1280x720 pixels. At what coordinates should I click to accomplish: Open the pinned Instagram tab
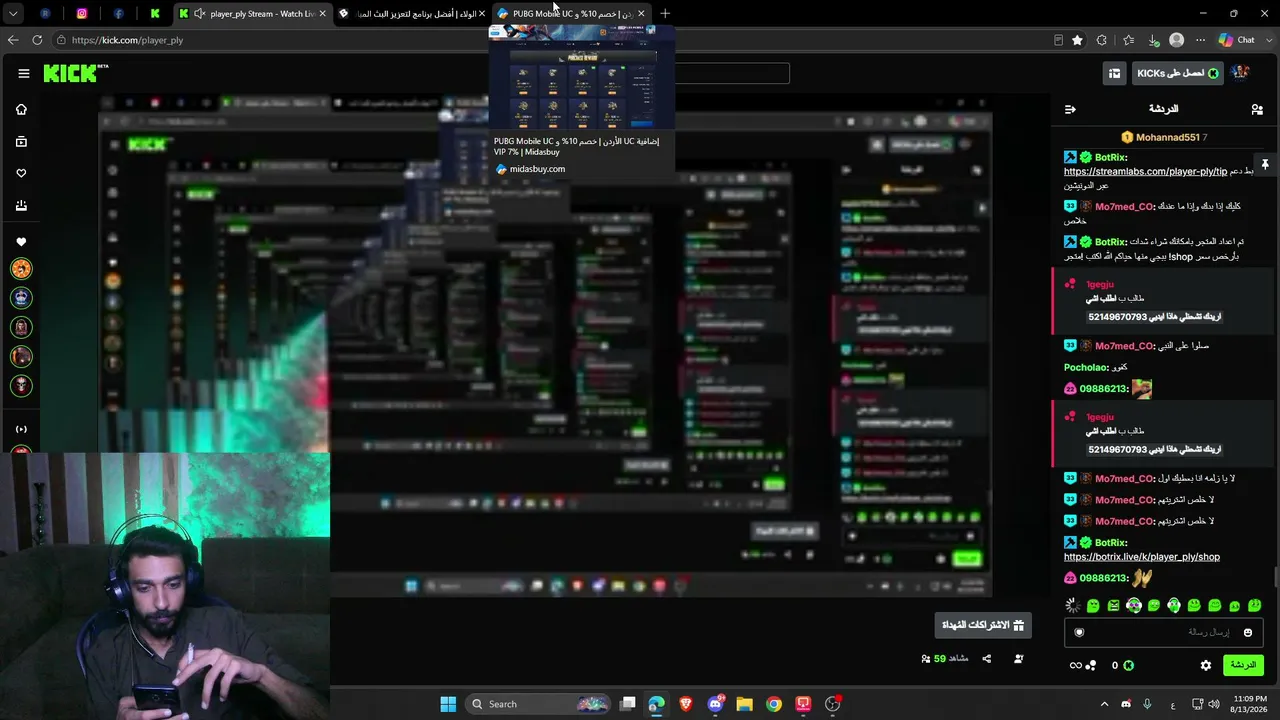pos(82,14)
